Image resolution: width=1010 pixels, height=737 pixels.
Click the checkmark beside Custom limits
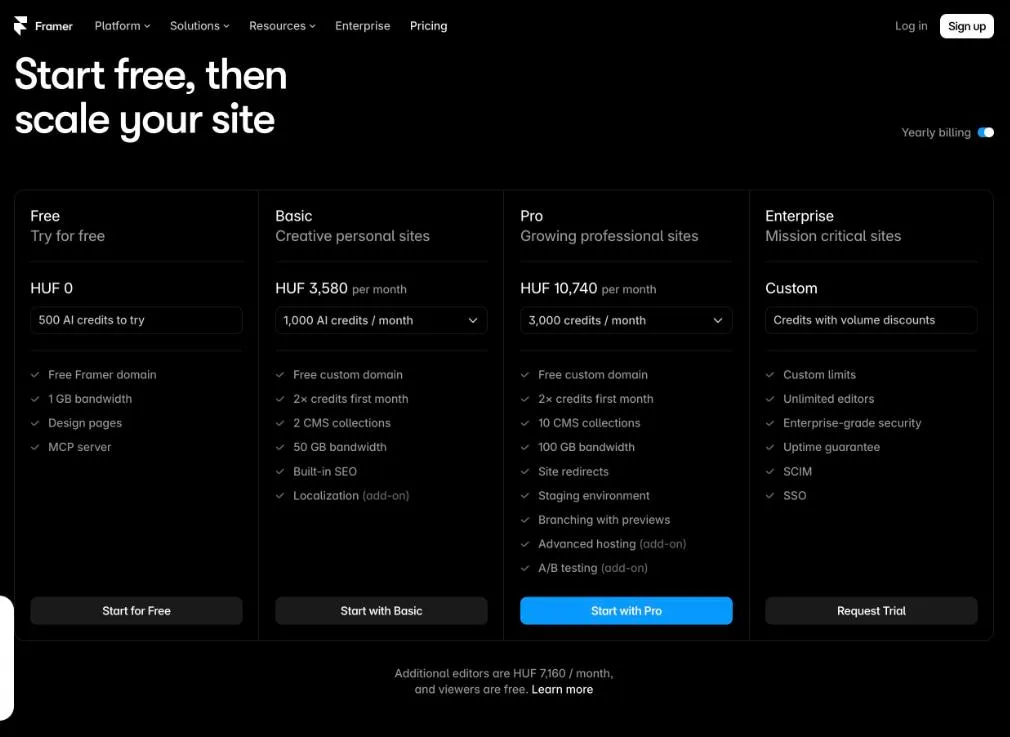770,375
